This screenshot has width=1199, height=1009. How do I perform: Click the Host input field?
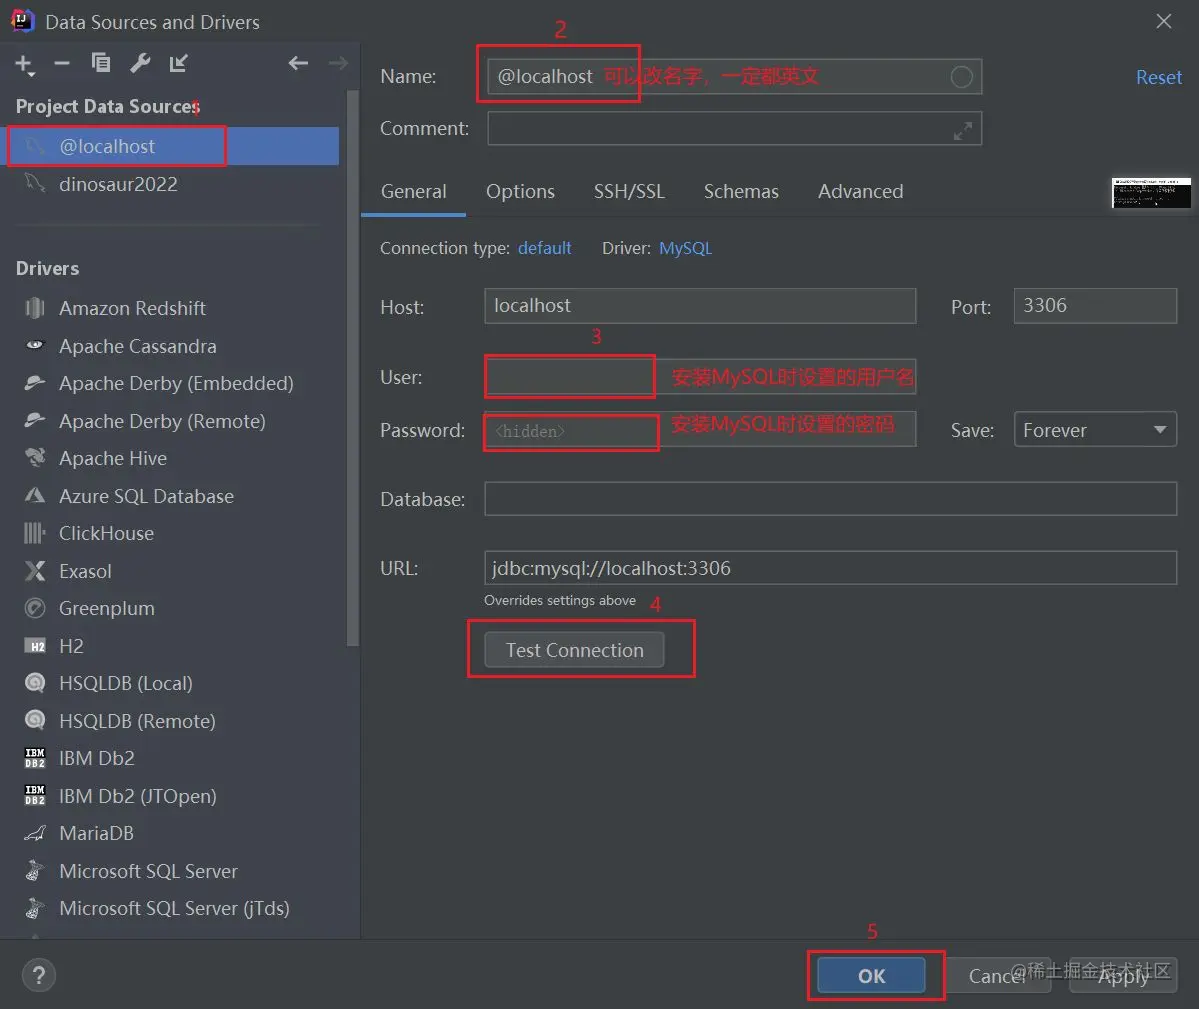point(700,306)
